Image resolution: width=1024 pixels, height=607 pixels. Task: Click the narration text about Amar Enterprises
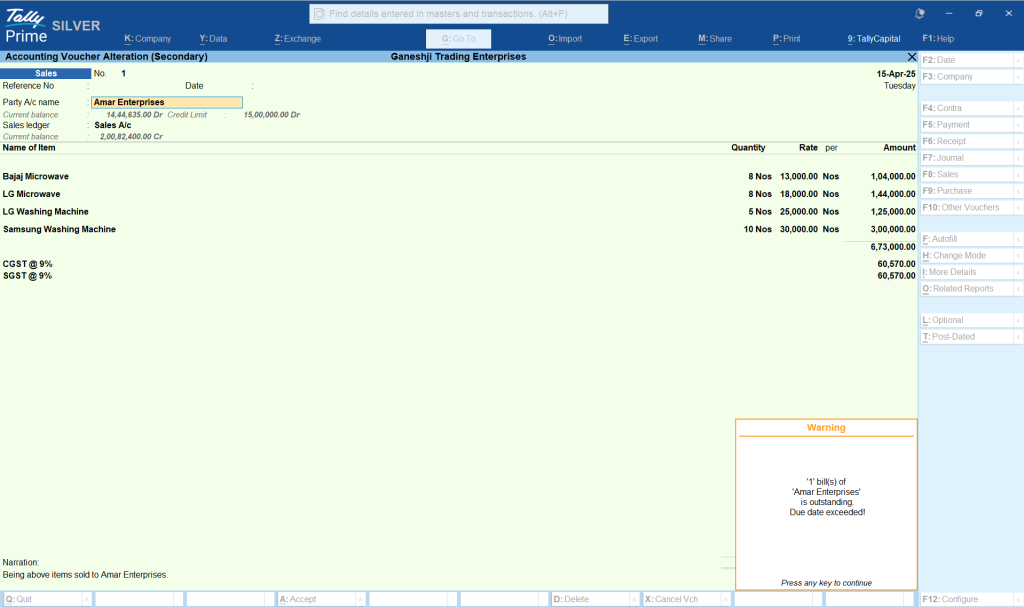85,575
